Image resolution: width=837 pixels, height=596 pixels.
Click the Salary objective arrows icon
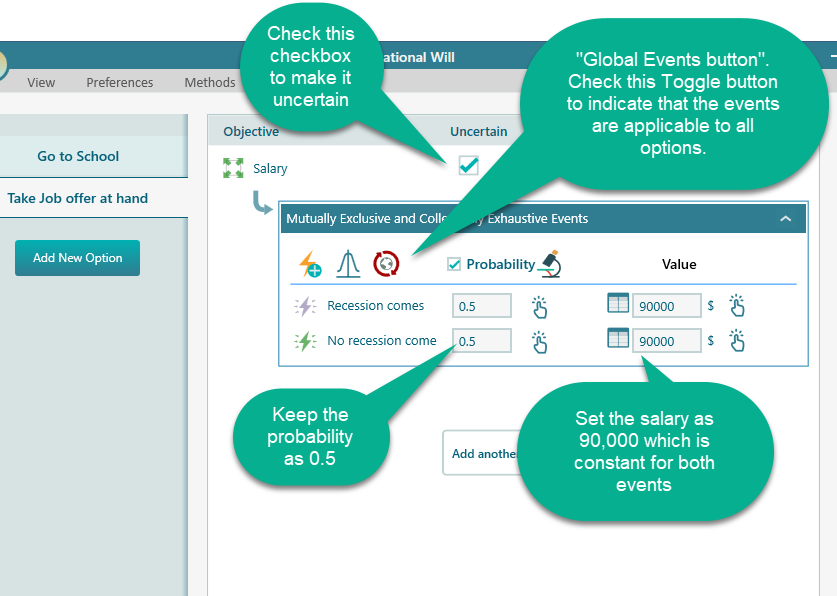coord(233,169)
